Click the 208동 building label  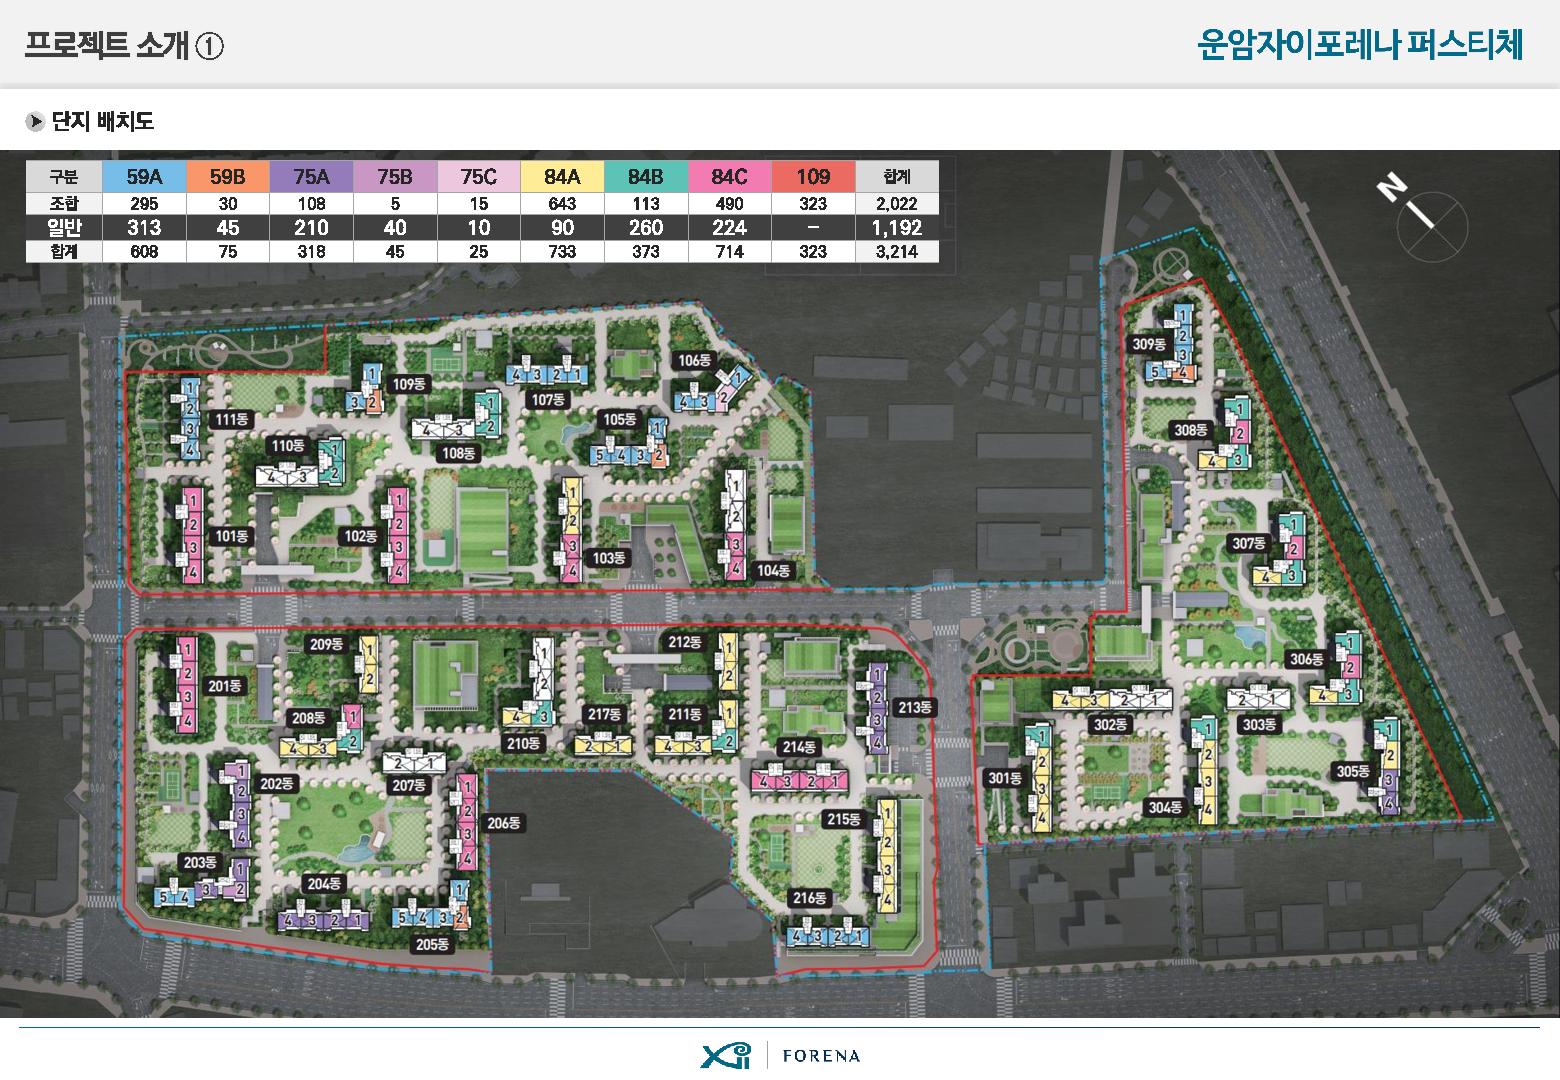coord(308,717)
